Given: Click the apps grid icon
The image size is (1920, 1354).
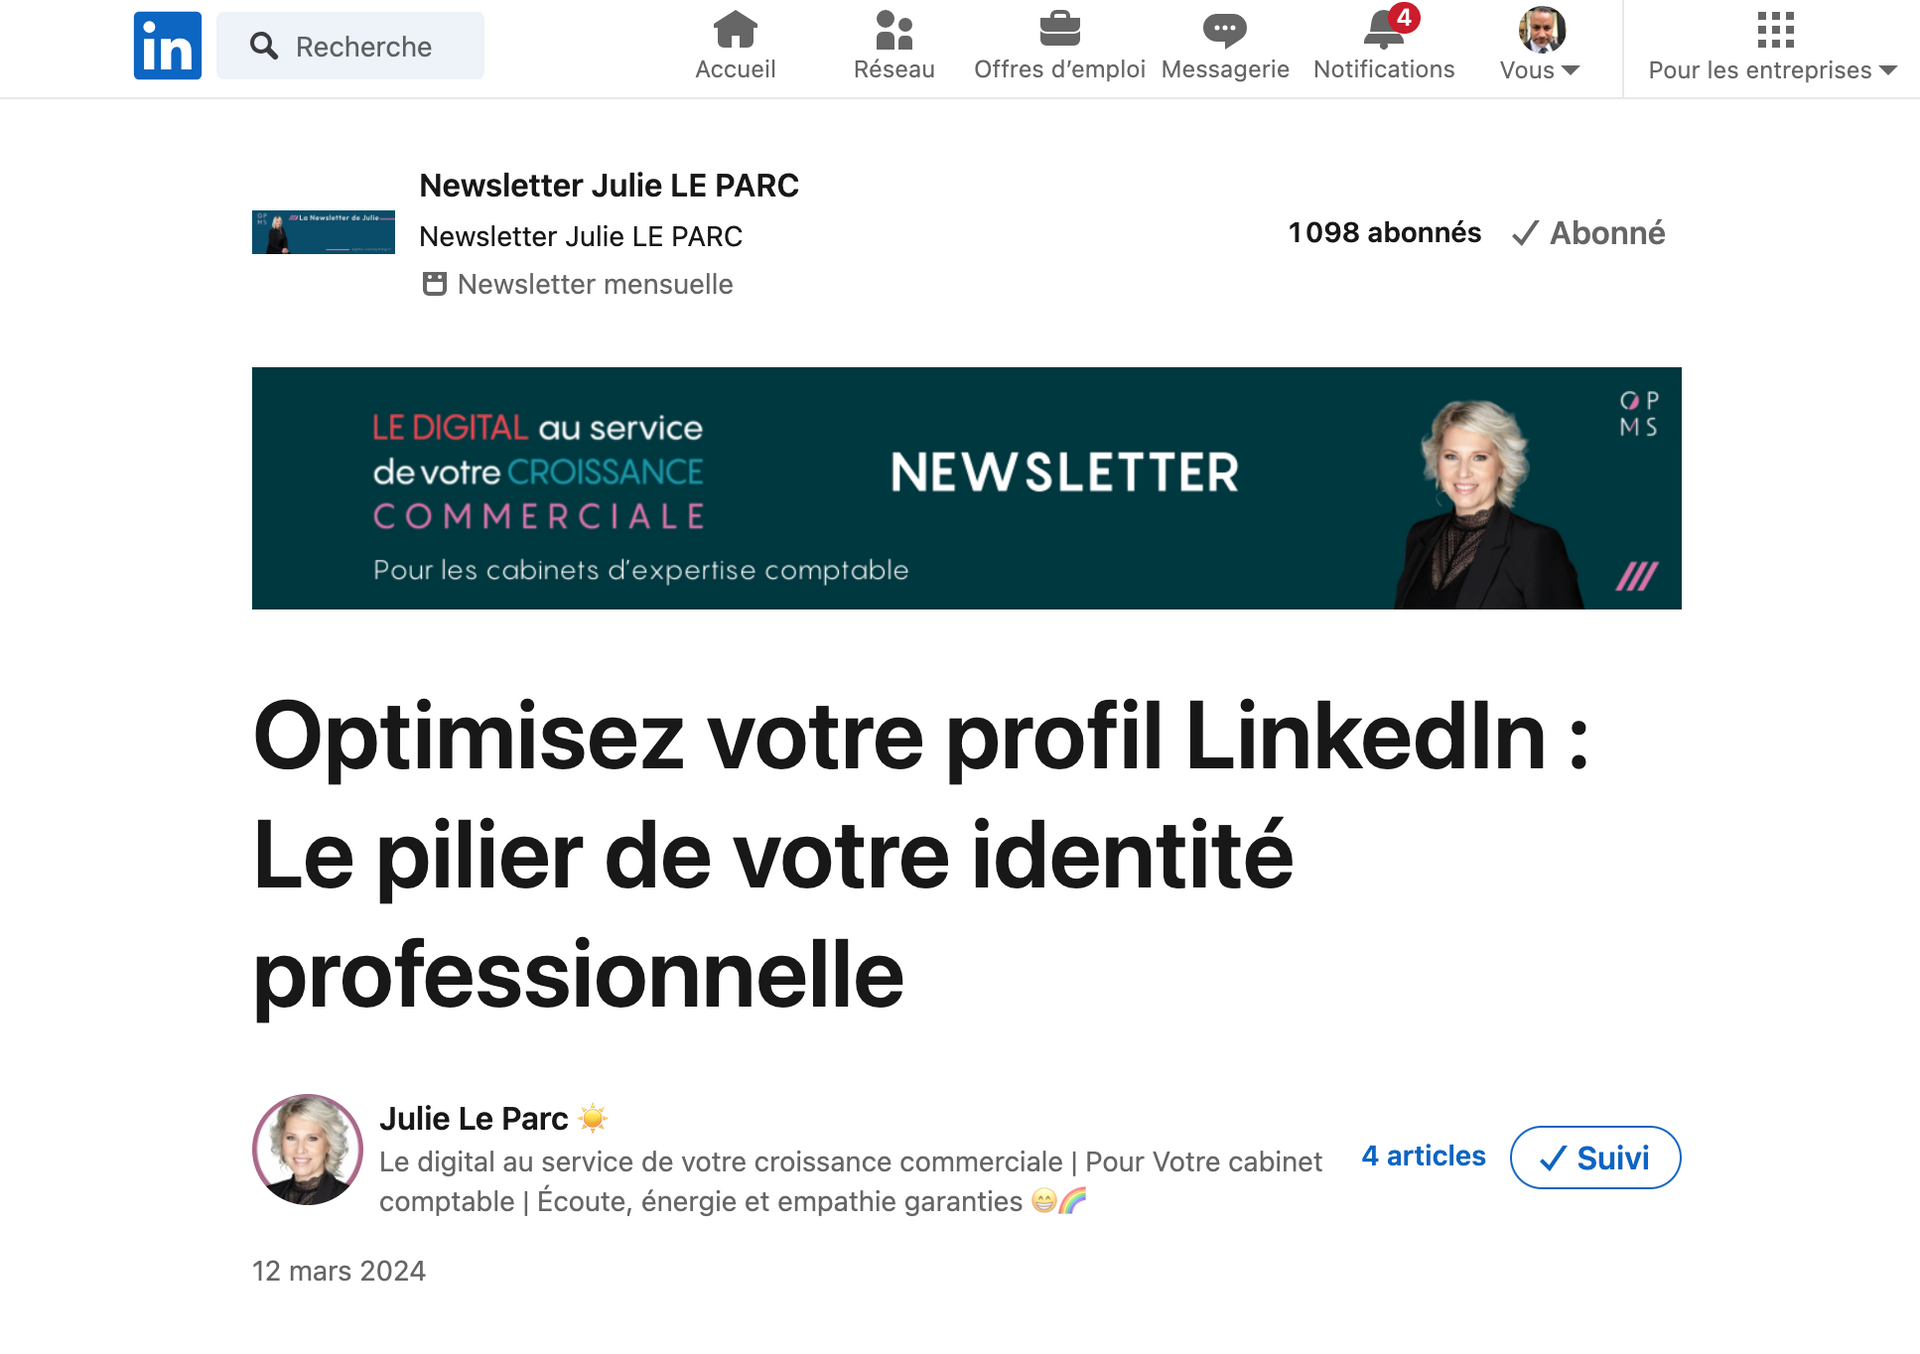Looking at the screenshot, I should pos(1775,31).
